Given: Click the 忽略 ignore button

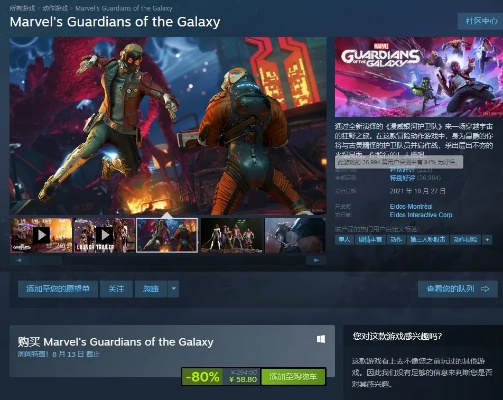Looking at the screenshot, I should (151, 289).
